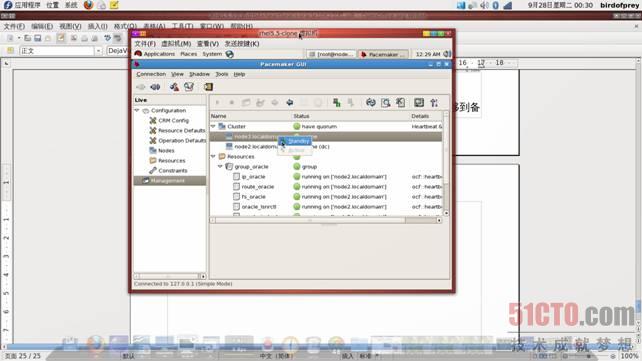Click the horizontal scrollbar under resource list
The width and height of the screenshot is (642, 361).
326,220
